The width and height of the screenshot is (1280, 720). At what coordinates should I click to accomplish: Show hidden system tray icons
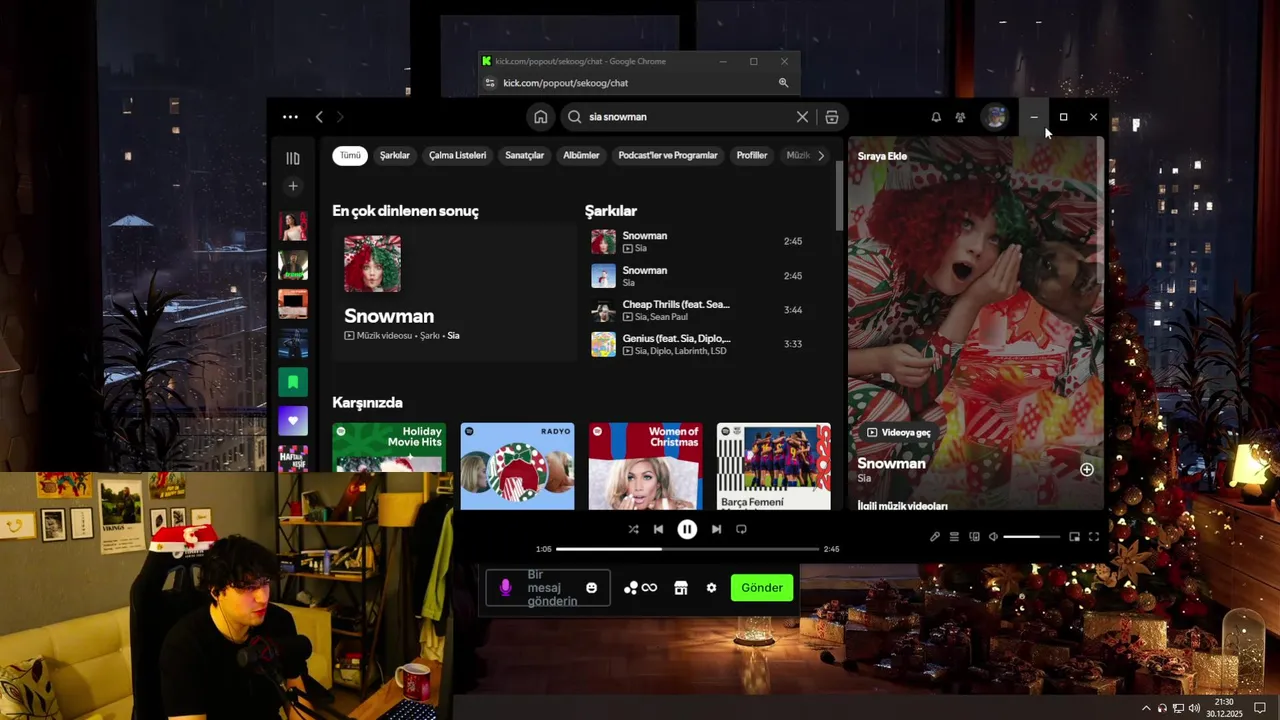pyautogui.click(x=1146, y=708)
